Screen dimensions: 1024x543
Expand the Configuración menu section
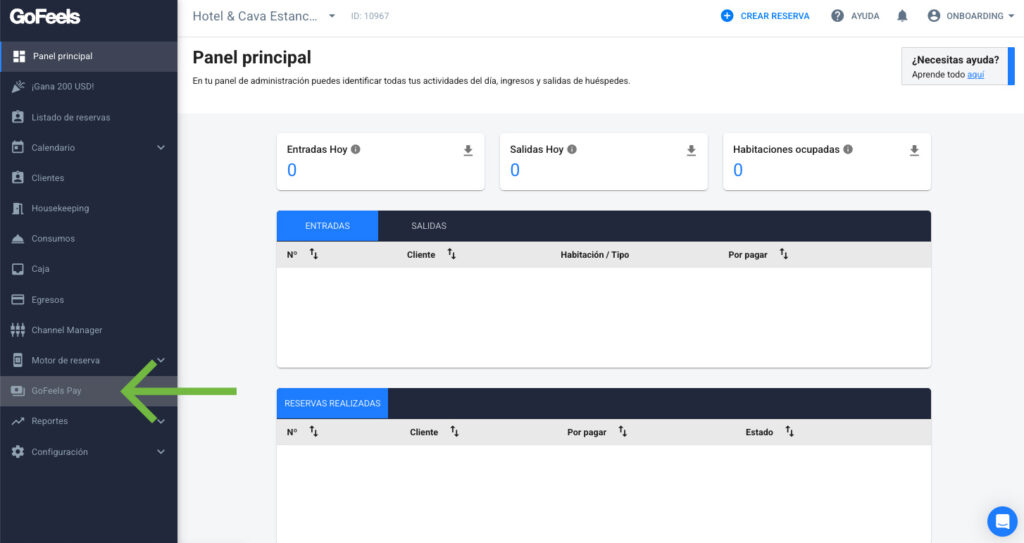click(x=161, y=452)
